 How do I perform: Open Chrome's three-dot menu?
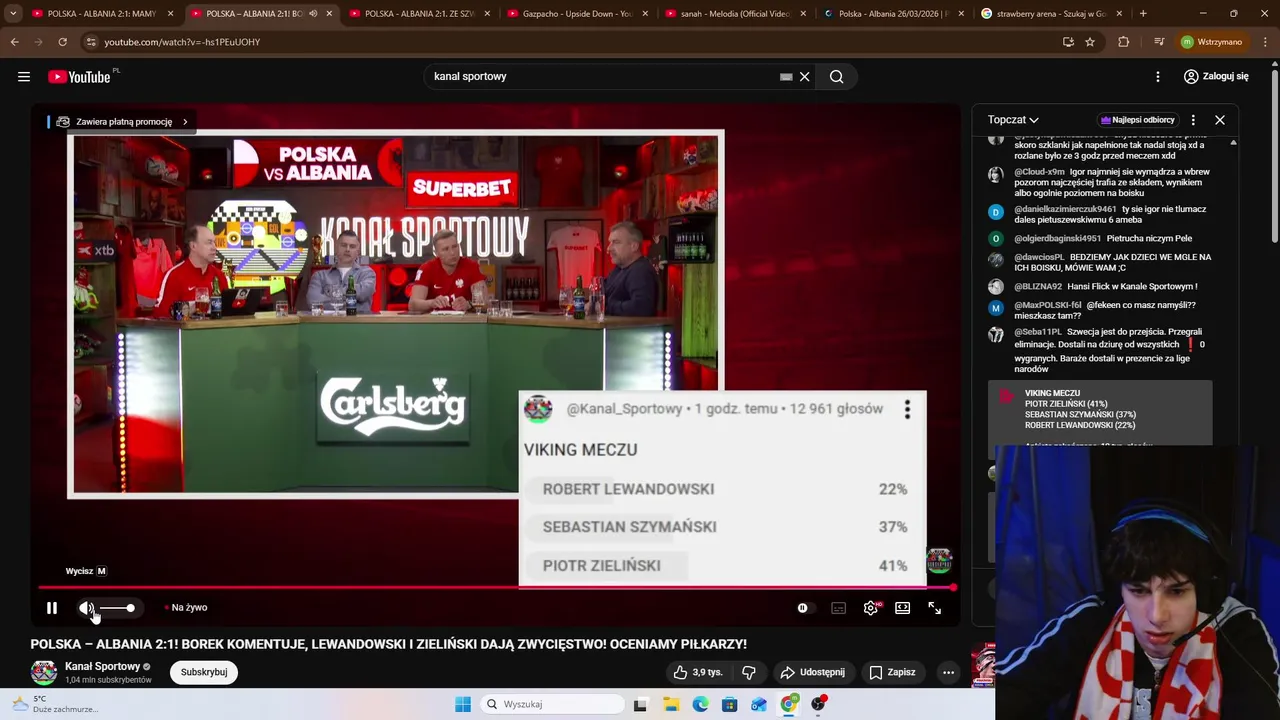pos(1265,42)
